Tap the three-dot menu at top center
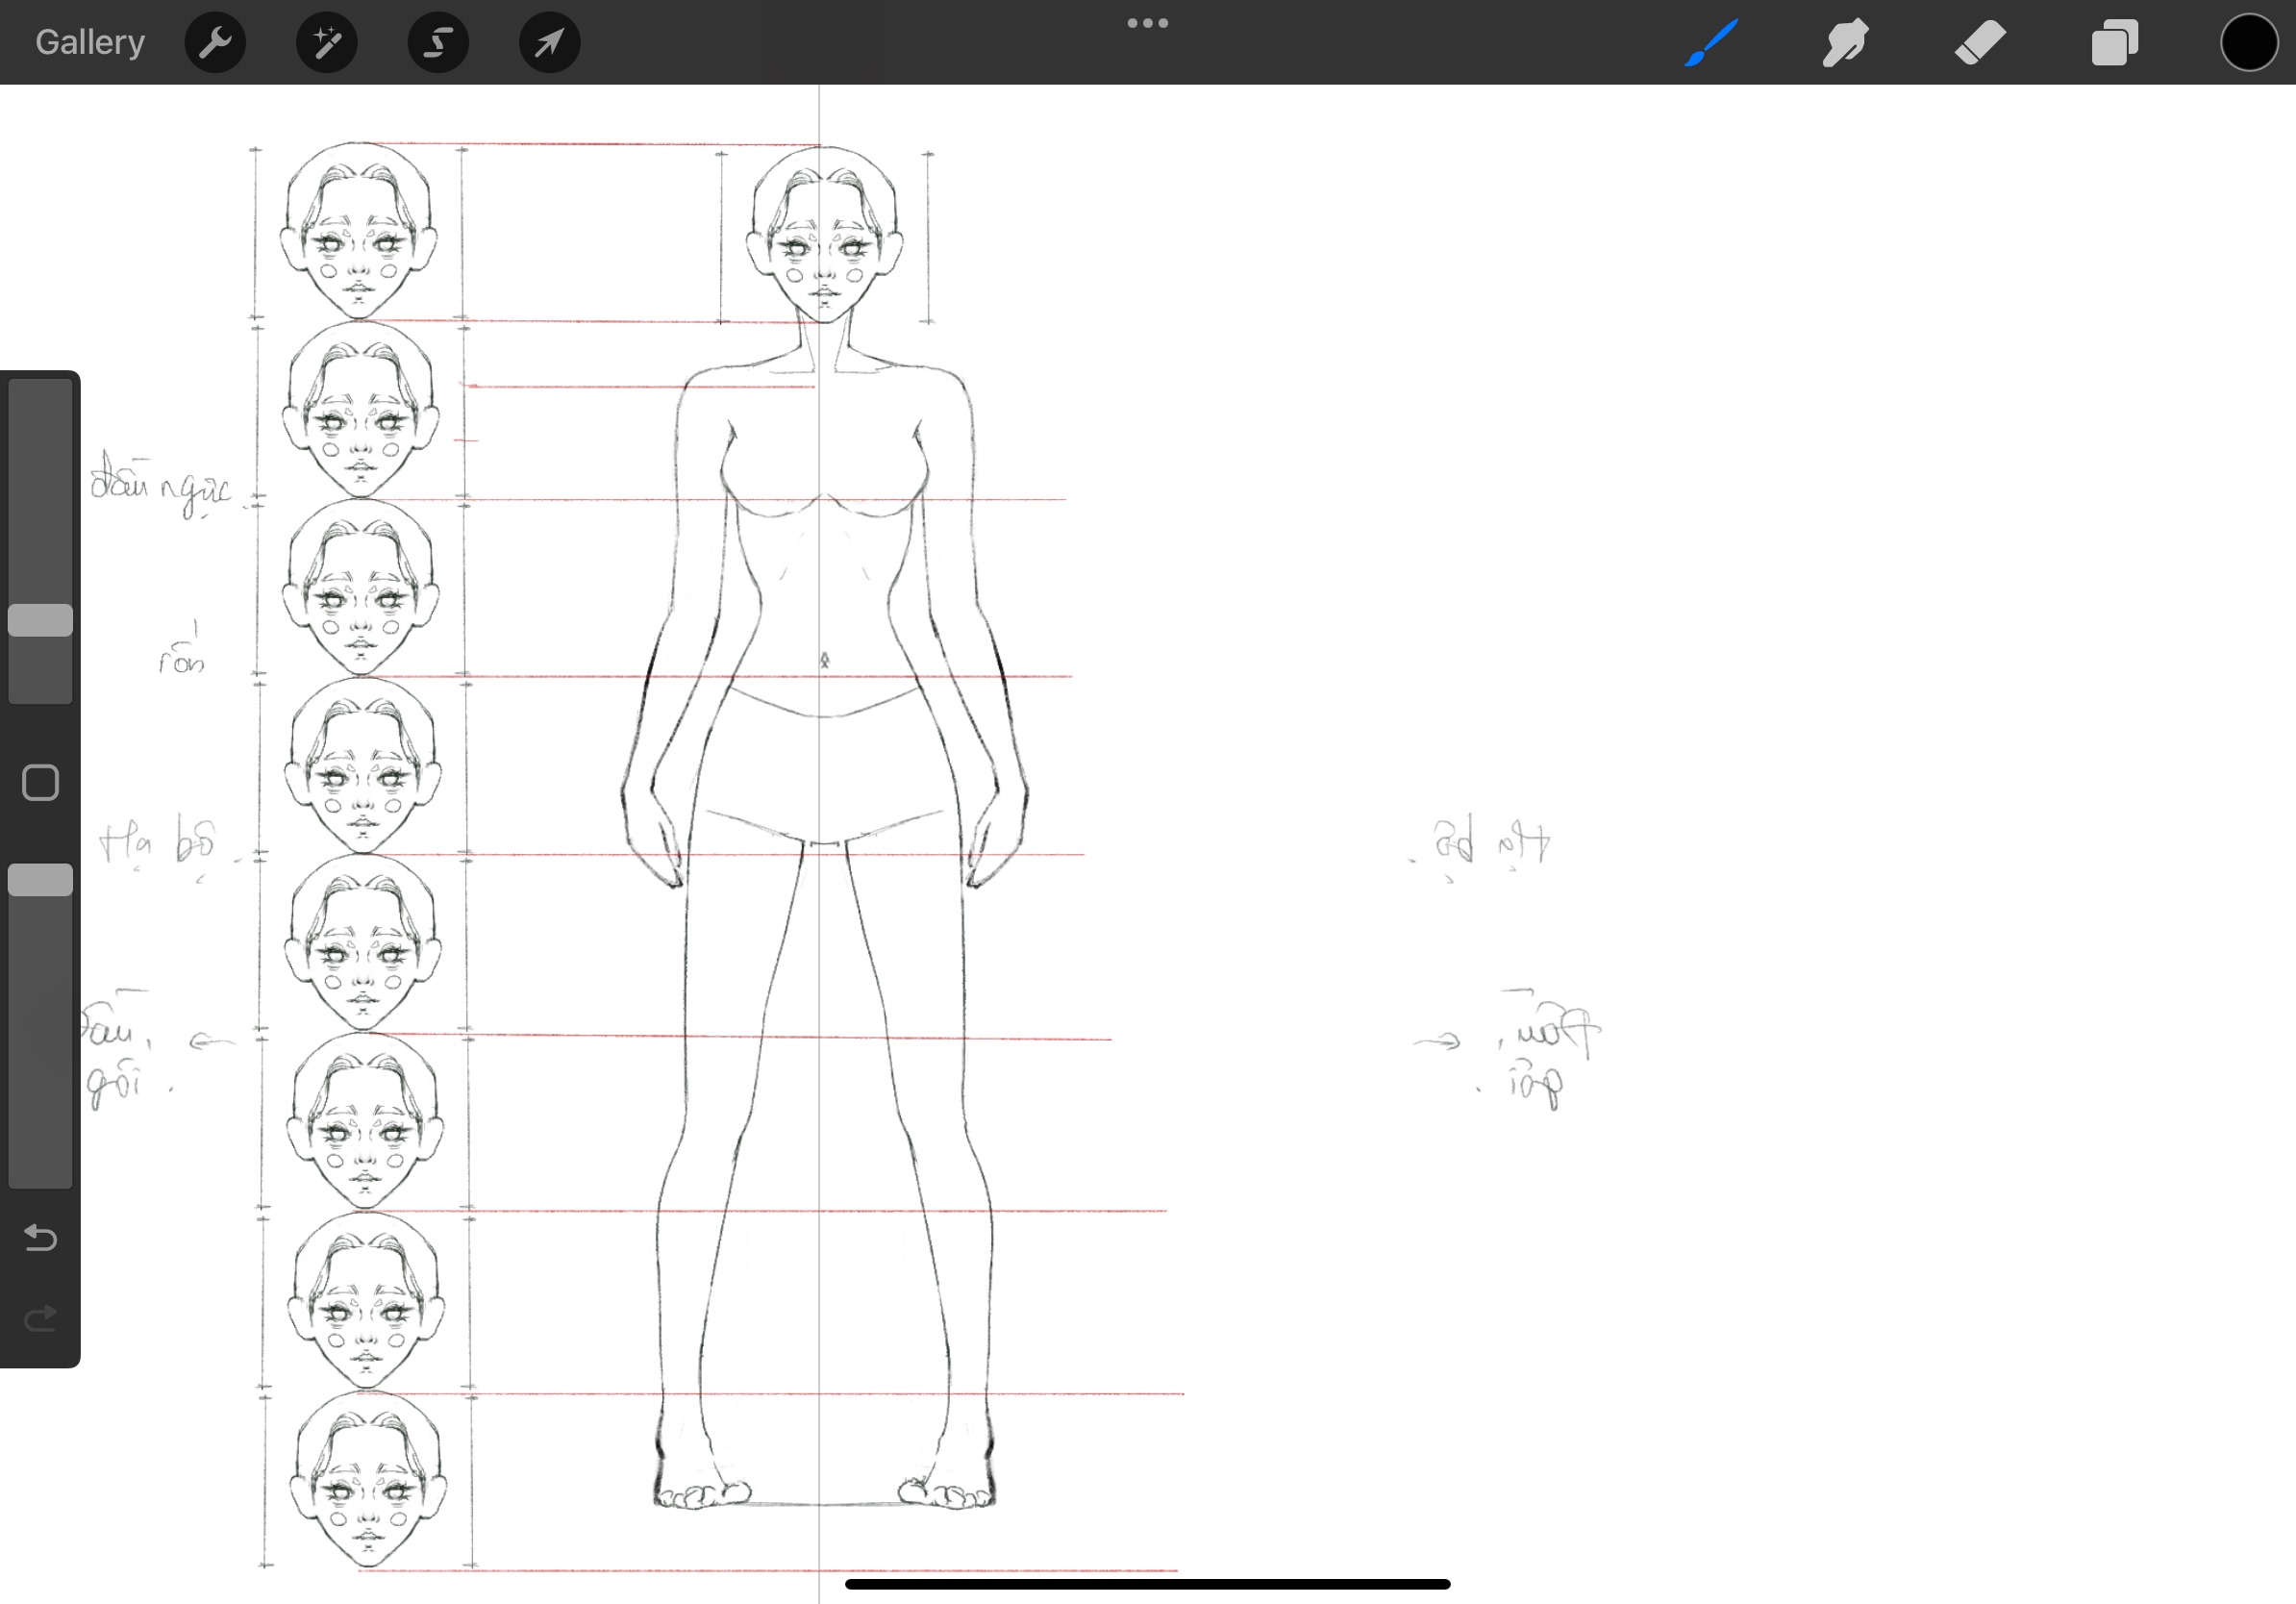Screen dimensions: 2296x1604 coord(1147,23)
